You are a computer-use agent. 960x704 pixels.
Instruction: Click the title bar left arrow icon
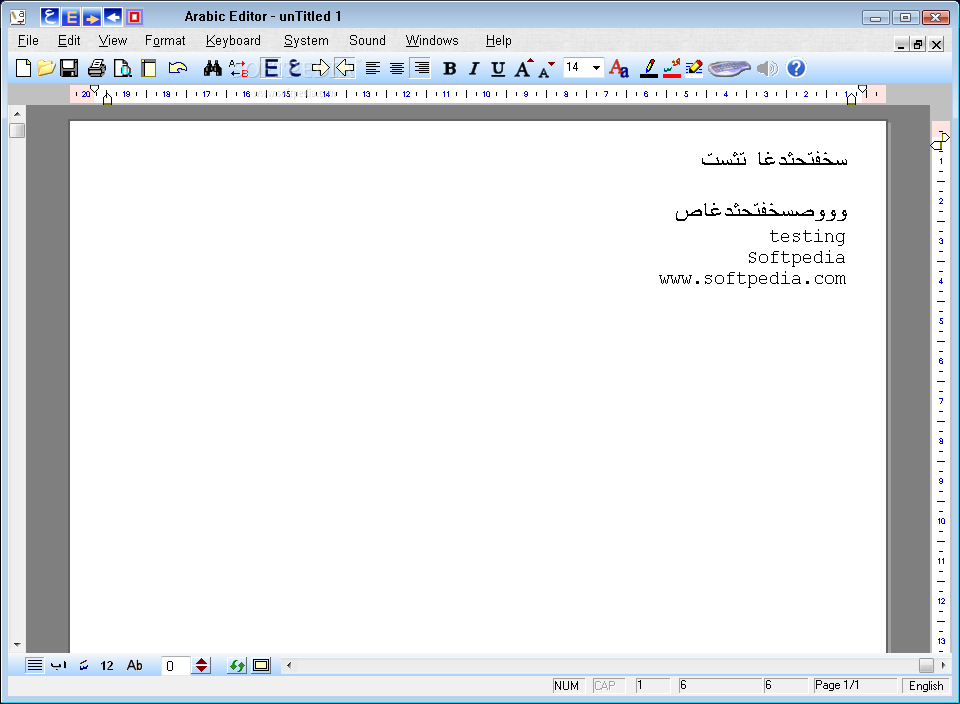point(113,17)
